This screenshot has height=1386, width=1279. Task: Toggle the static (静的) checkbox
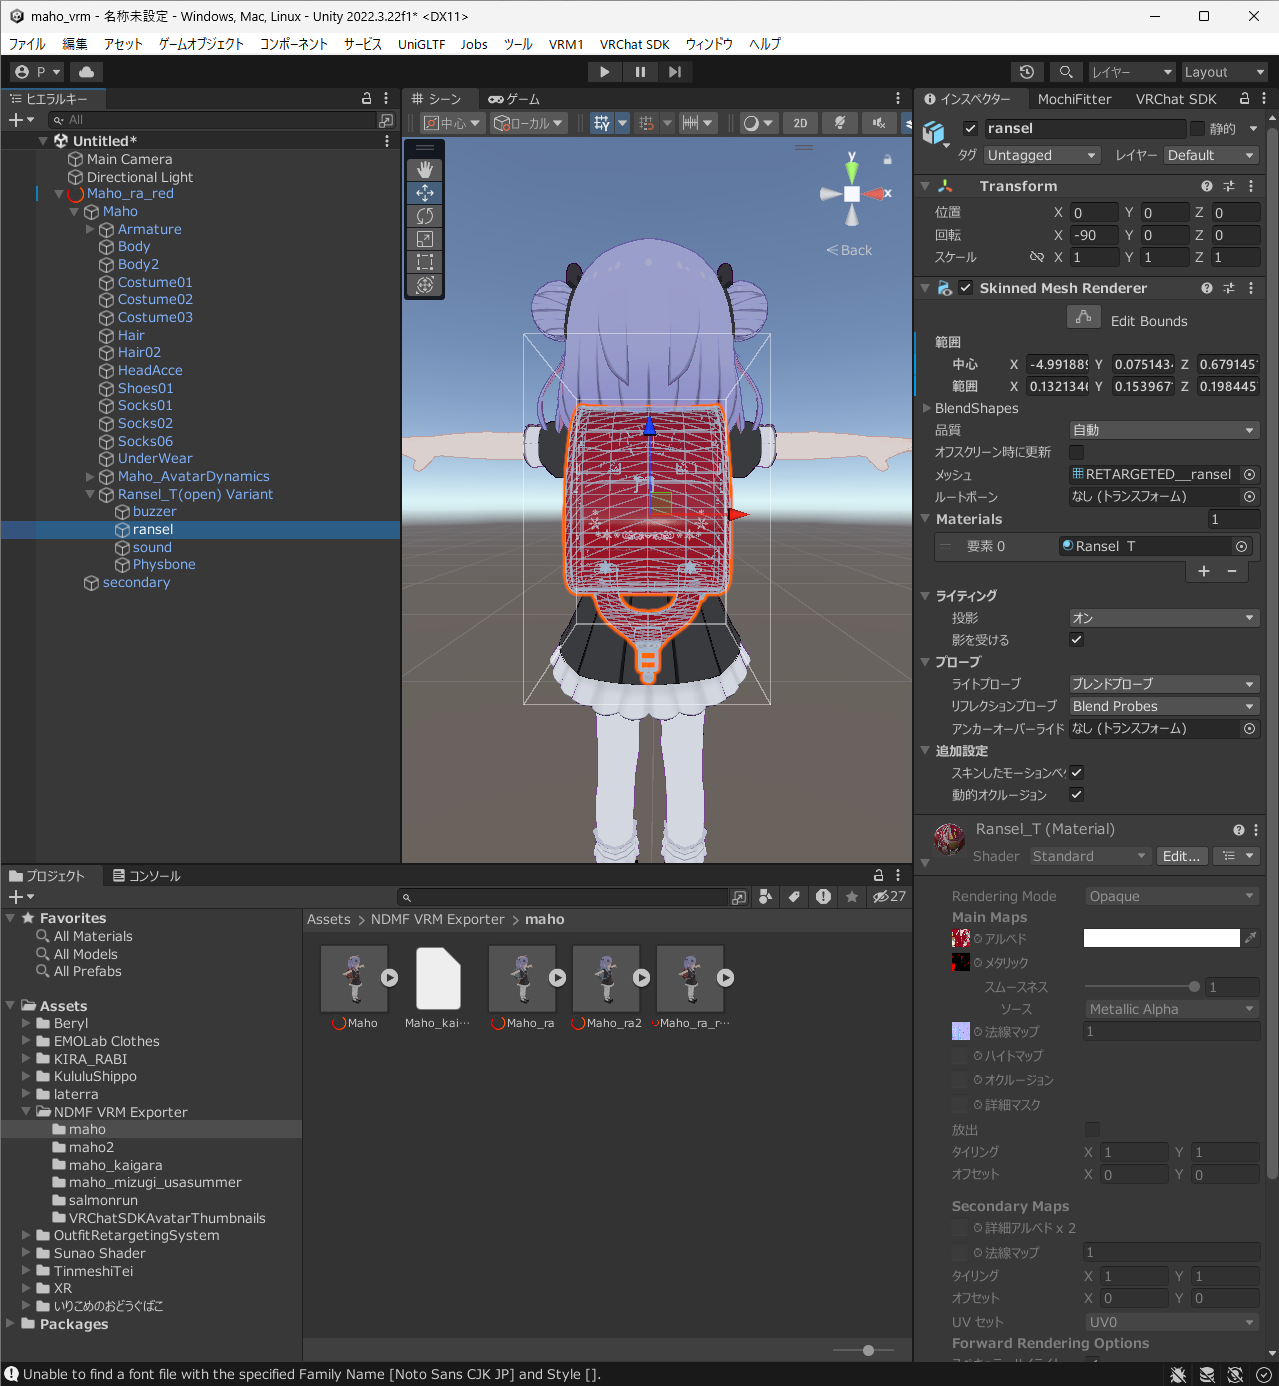(1197, 128)
